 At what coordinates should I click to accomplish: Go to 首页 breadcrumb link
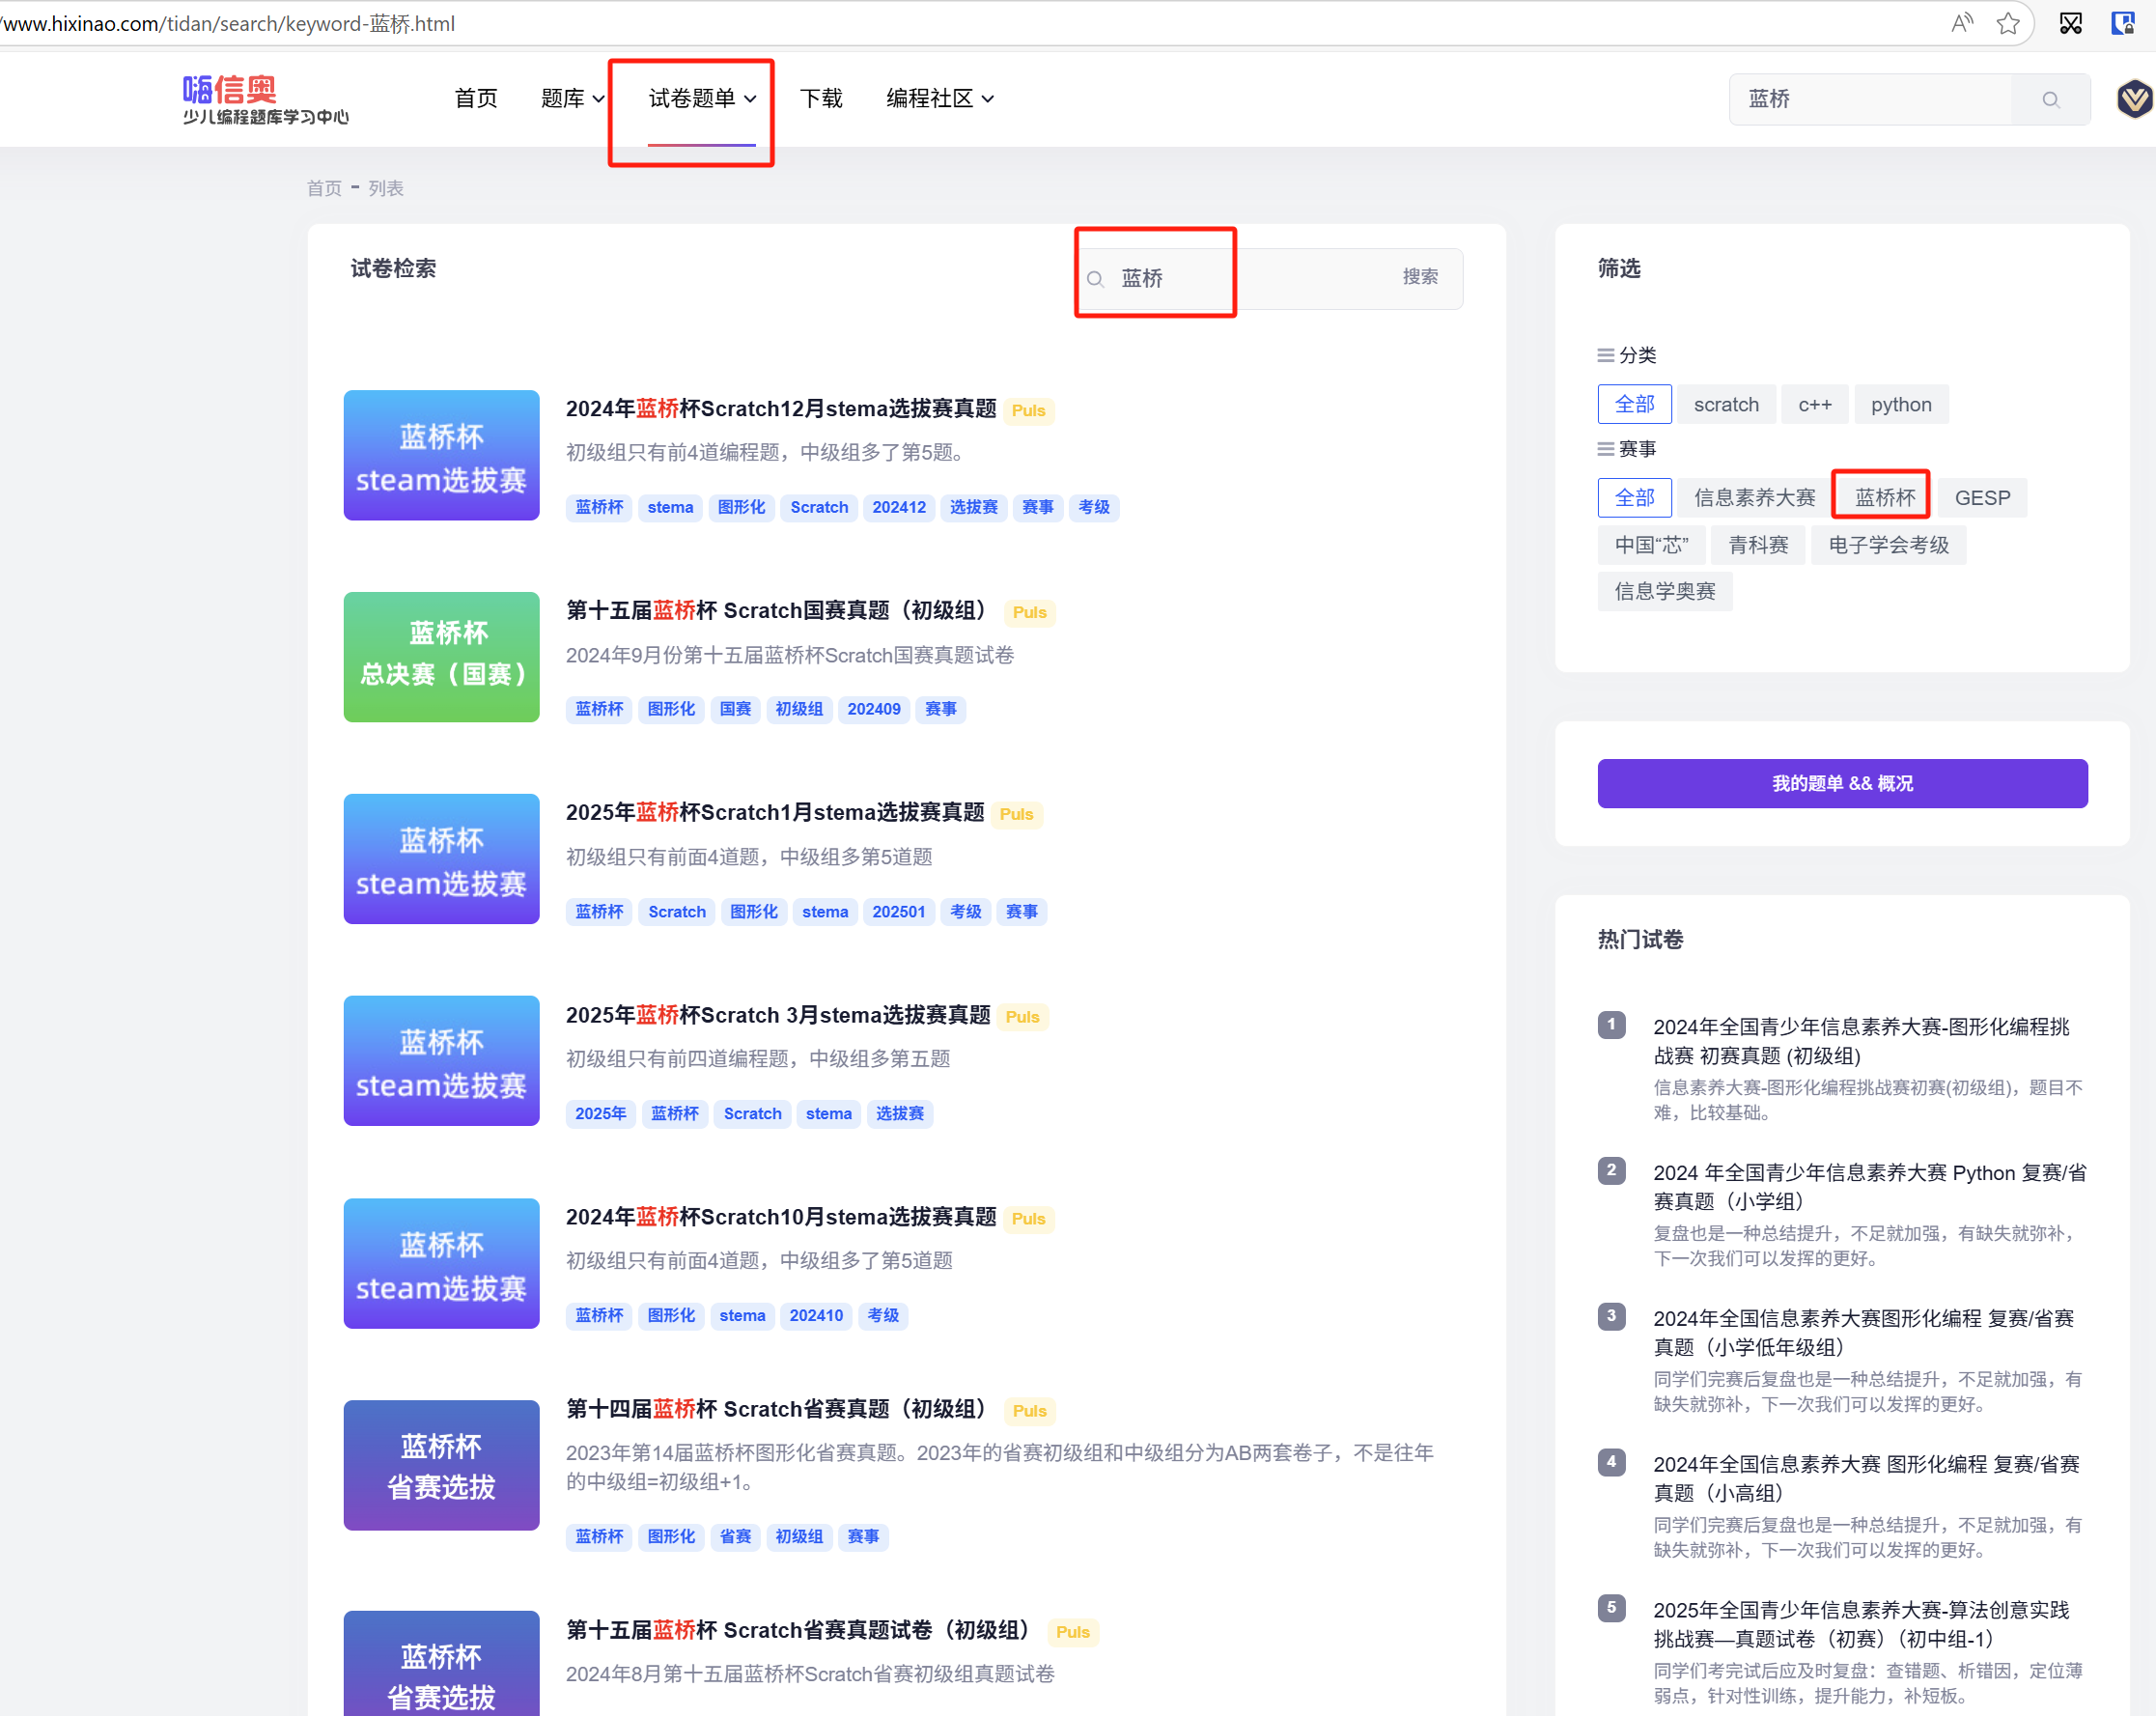tap(324, 188)
